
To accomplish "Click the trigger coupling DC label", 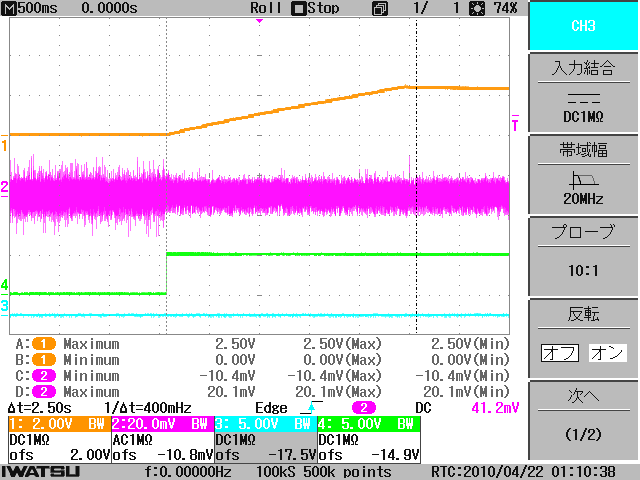I will (423, 408).
